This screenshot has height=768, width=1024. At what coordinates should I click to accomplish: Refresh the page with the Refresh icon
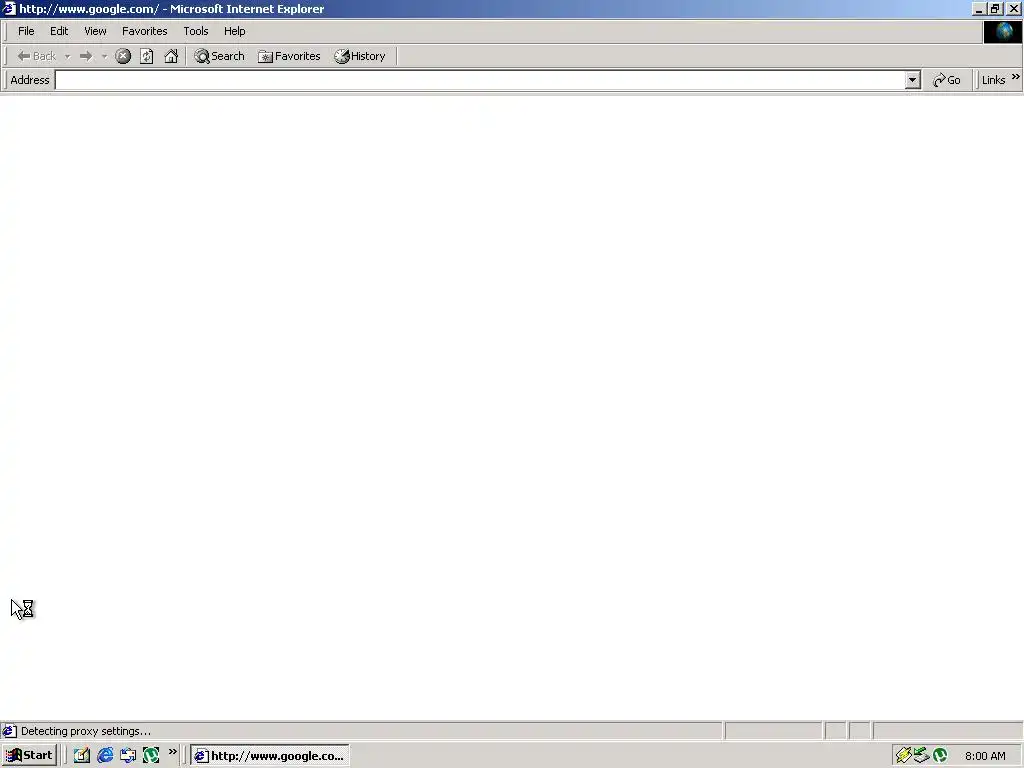tap(147, 56)
